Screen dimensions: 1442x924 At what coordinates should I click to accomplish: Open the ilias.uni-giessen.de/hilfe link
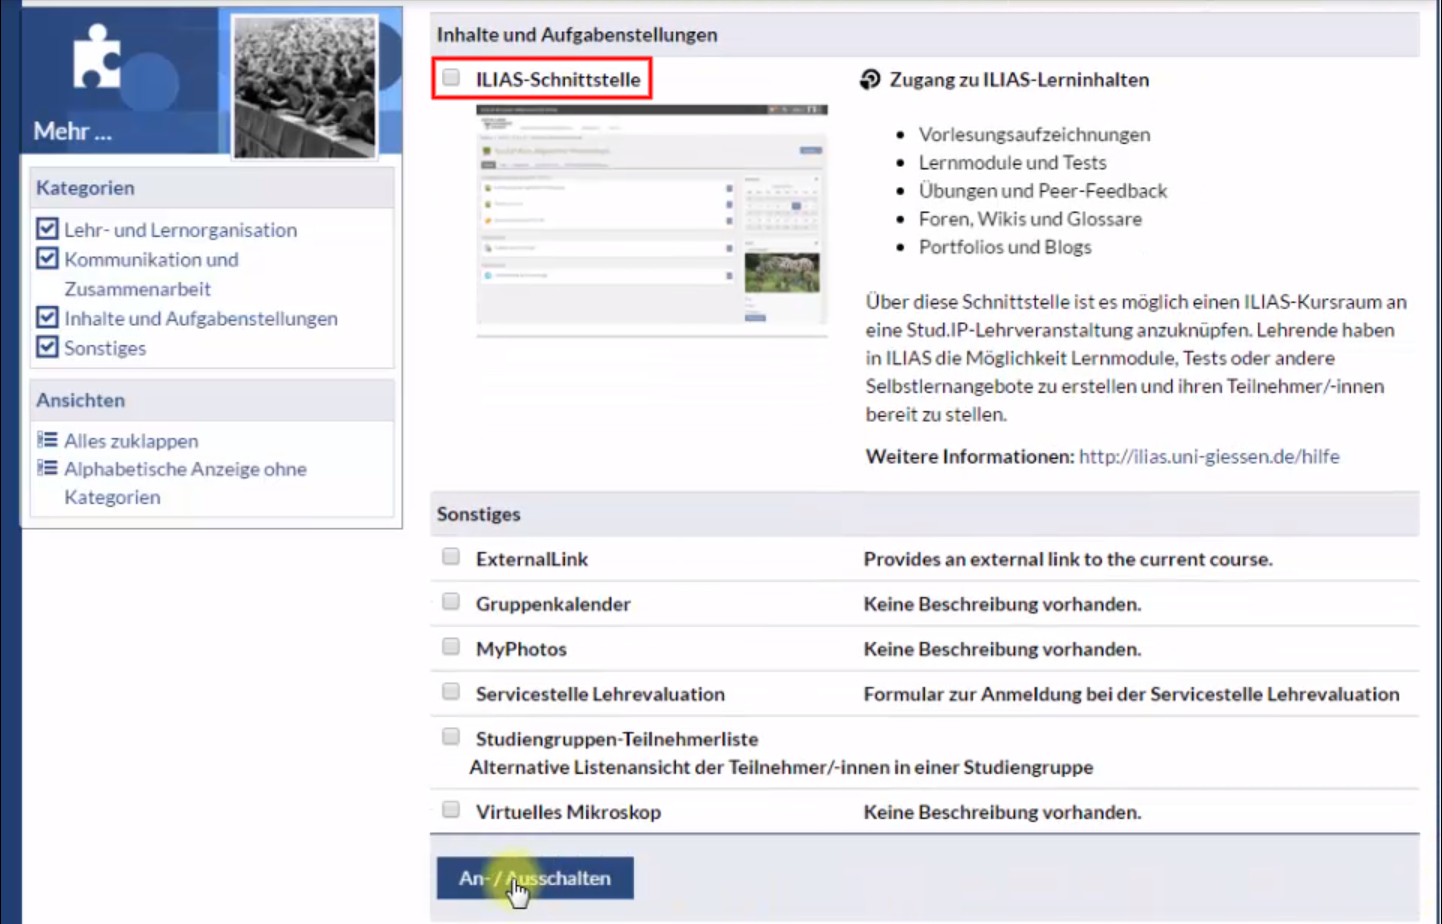(1209, 457)
